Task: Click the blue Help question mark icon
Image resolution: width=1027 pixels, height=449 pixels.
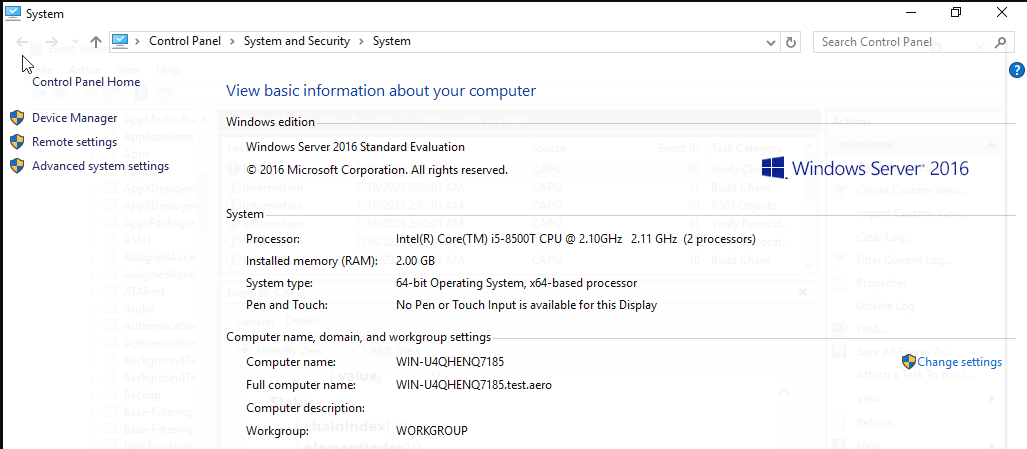Action: 1016,70
